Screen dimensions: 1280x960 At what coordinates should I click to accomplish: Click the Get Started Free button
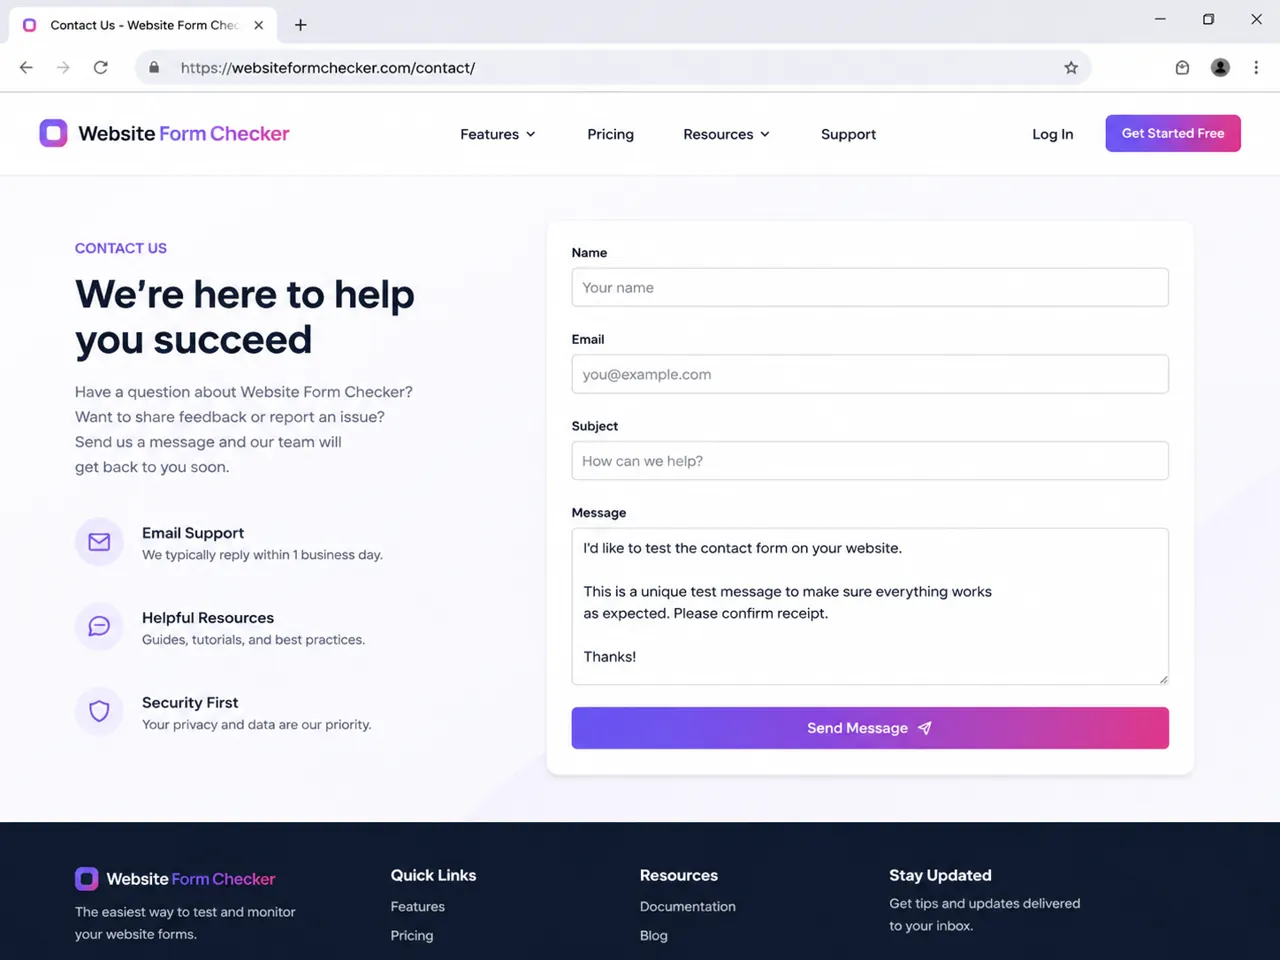point(1173,133)
